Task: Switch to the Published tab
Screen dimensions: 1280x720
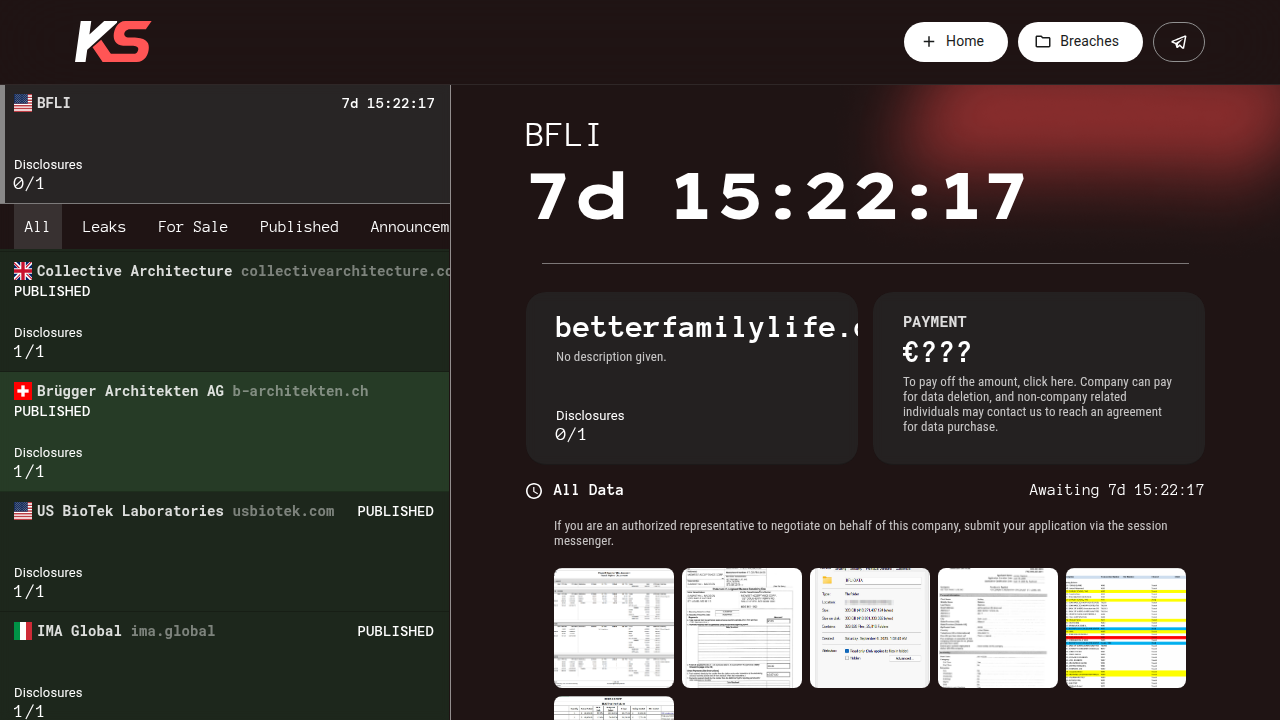Action: (x=299, y=227)
